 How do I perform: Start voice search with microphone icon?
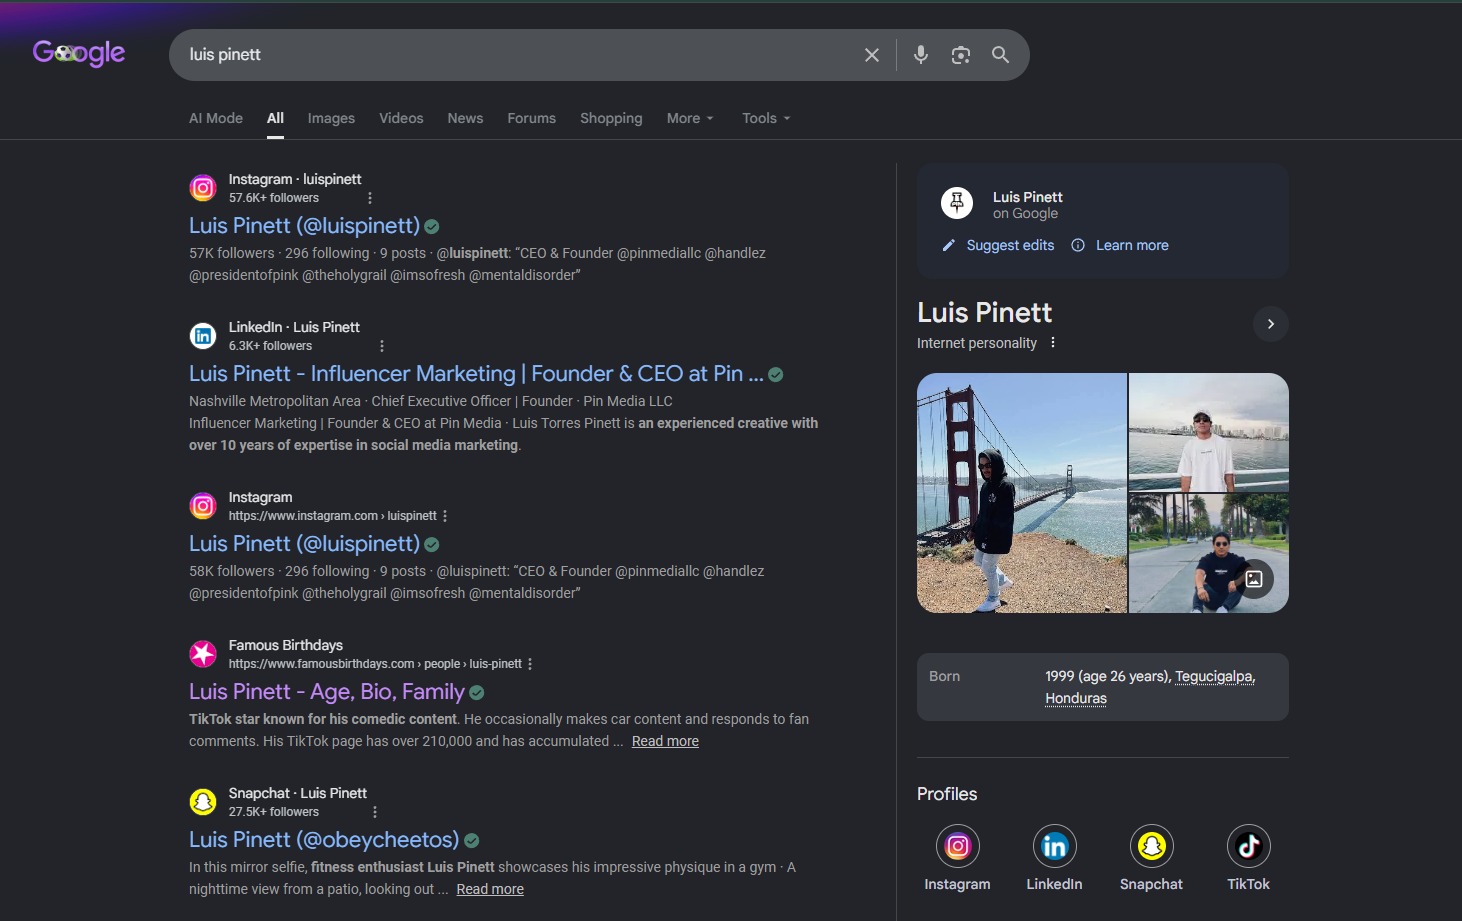tap(921, 55)
